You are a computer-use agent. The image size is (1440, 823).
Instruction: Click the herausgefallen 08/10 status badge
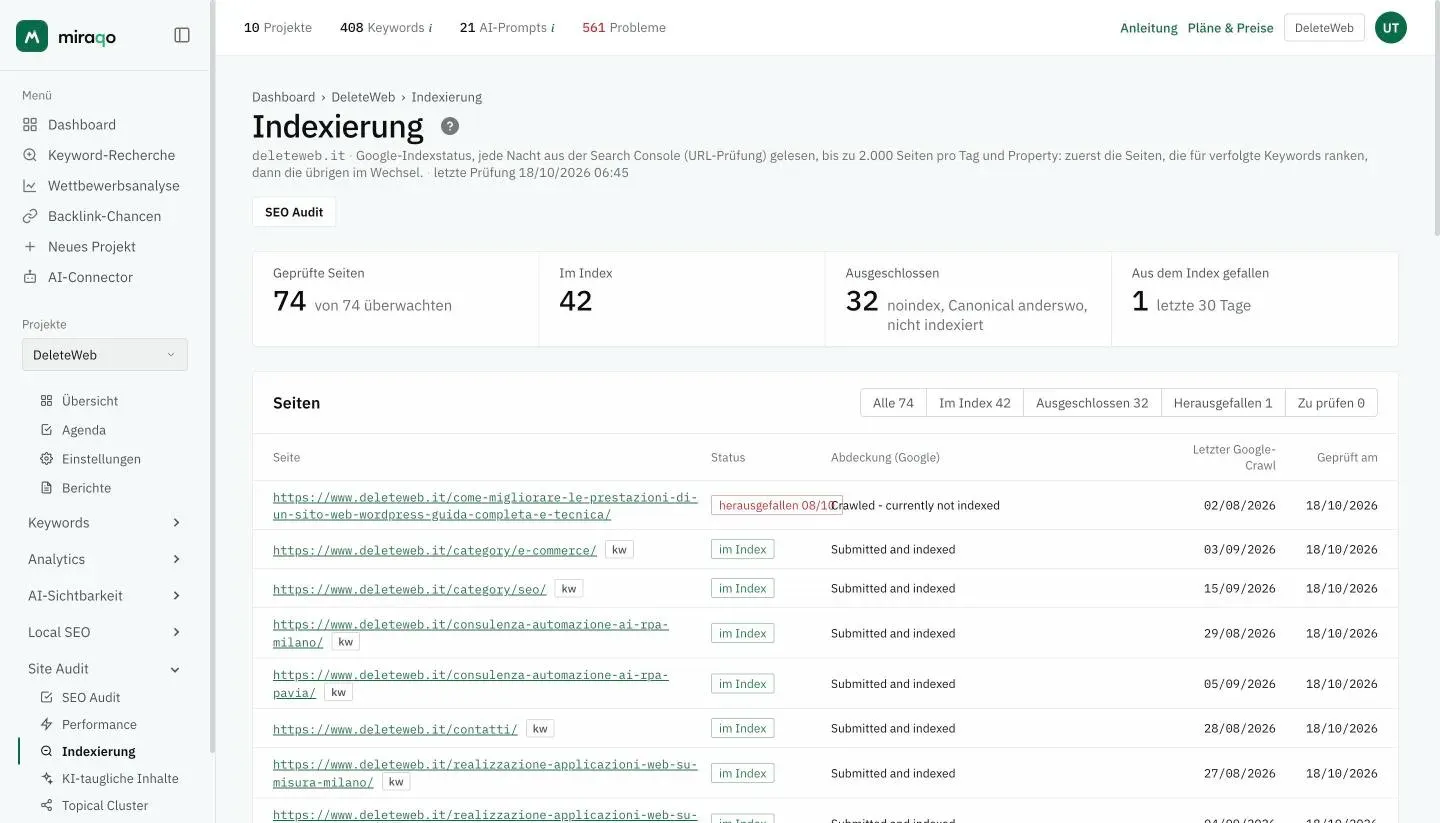point(777,505)
